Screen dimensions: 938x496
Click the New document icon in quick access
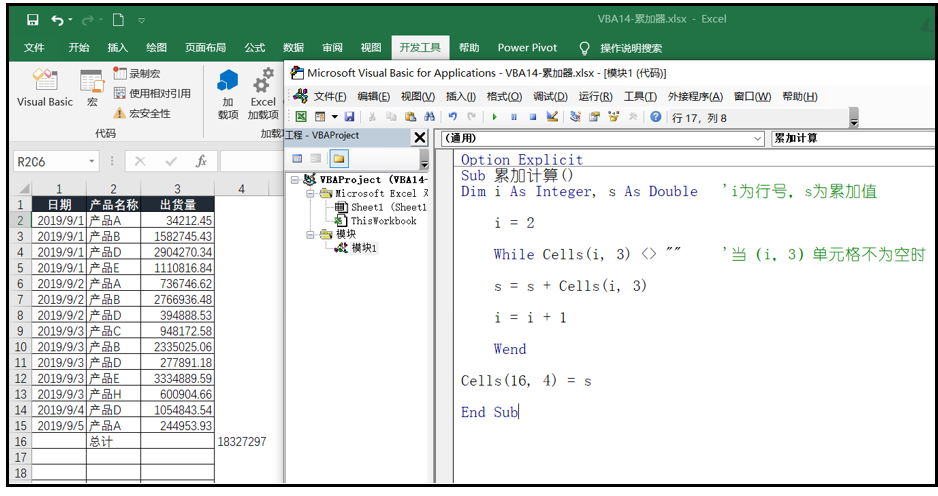[x=118, y=20]
